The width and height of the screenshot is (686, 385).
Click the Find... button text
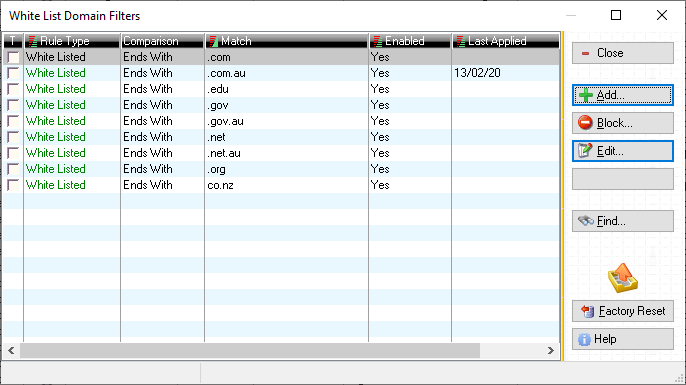tap(611, 221)
